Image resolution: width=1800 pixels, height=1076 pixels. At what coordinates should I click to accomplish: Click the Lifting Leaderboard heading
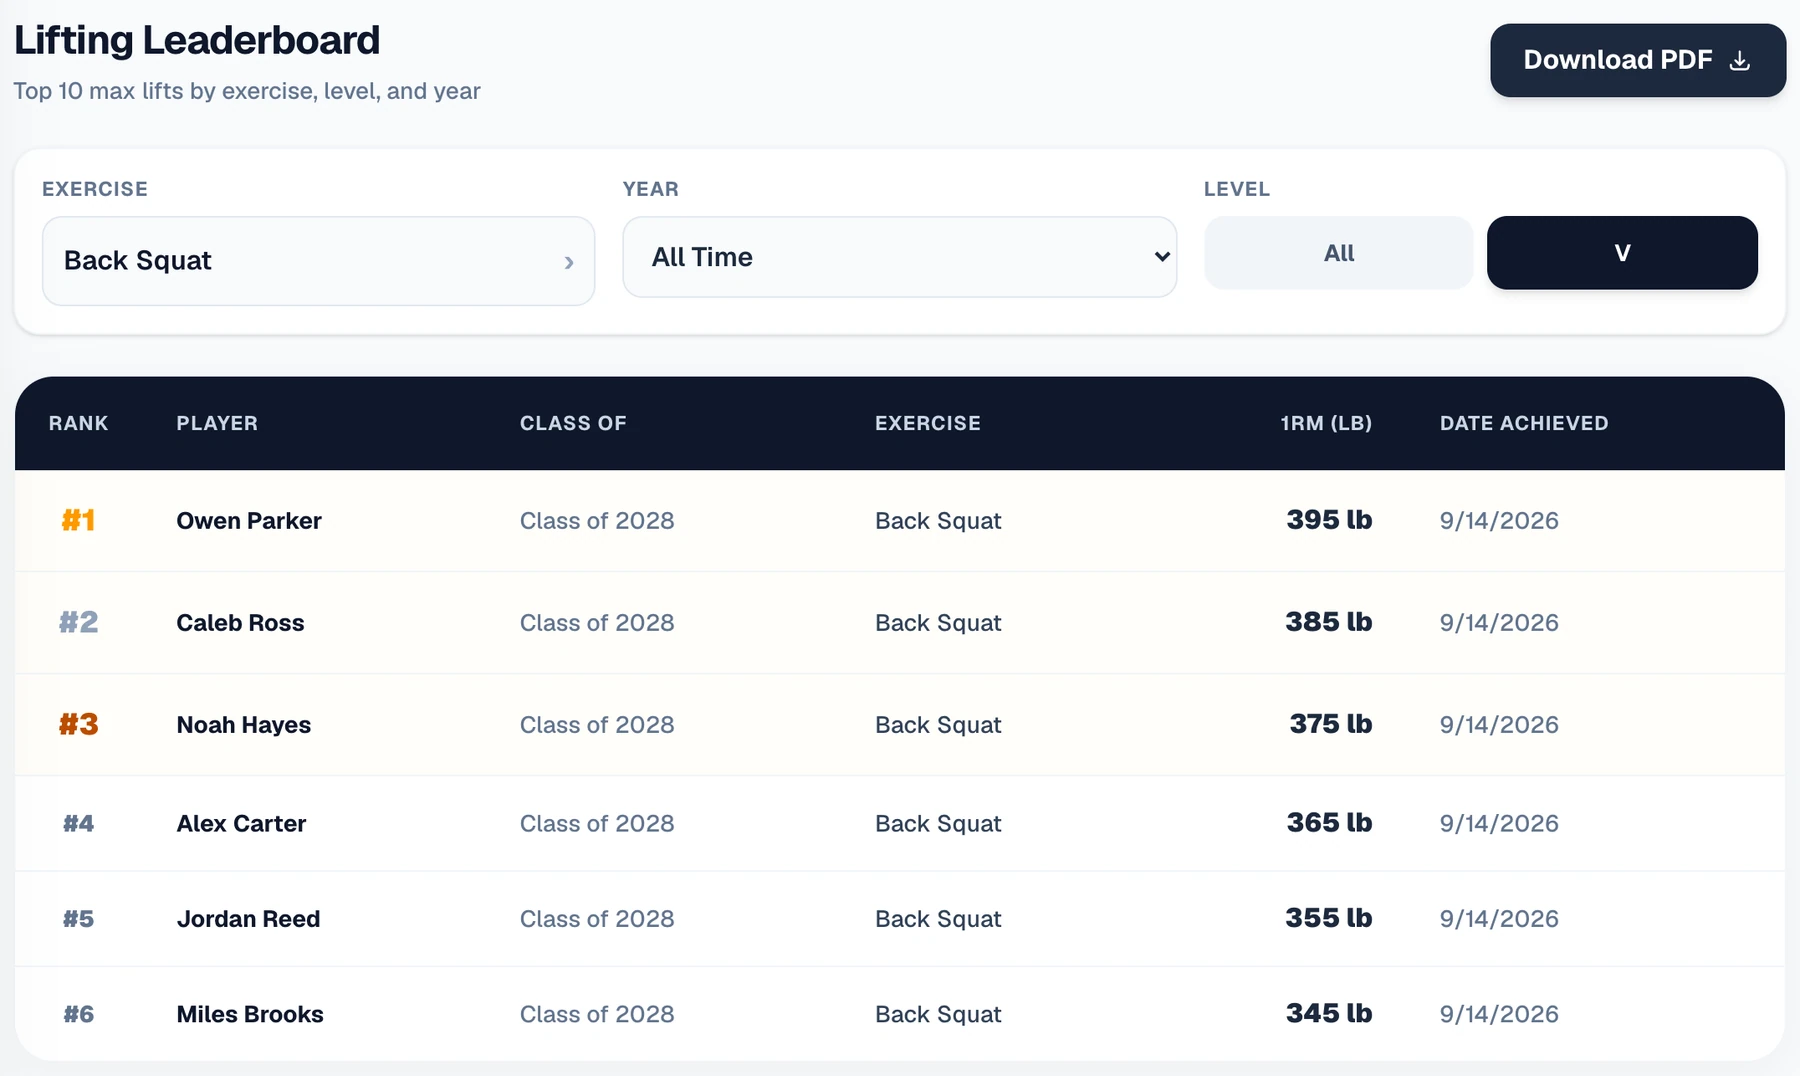[197, 40]
